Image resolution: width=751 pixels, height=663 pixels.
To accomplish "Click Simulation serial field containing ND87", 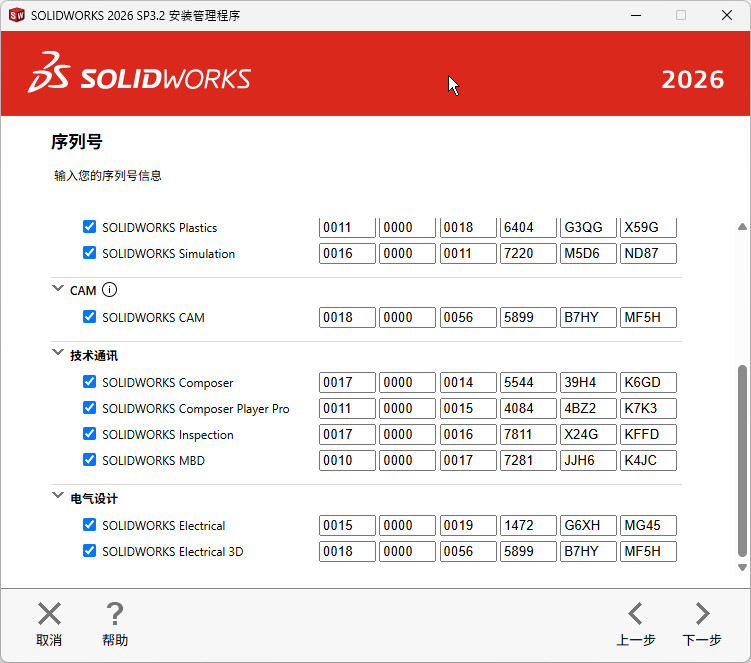I will coord(649,253).
